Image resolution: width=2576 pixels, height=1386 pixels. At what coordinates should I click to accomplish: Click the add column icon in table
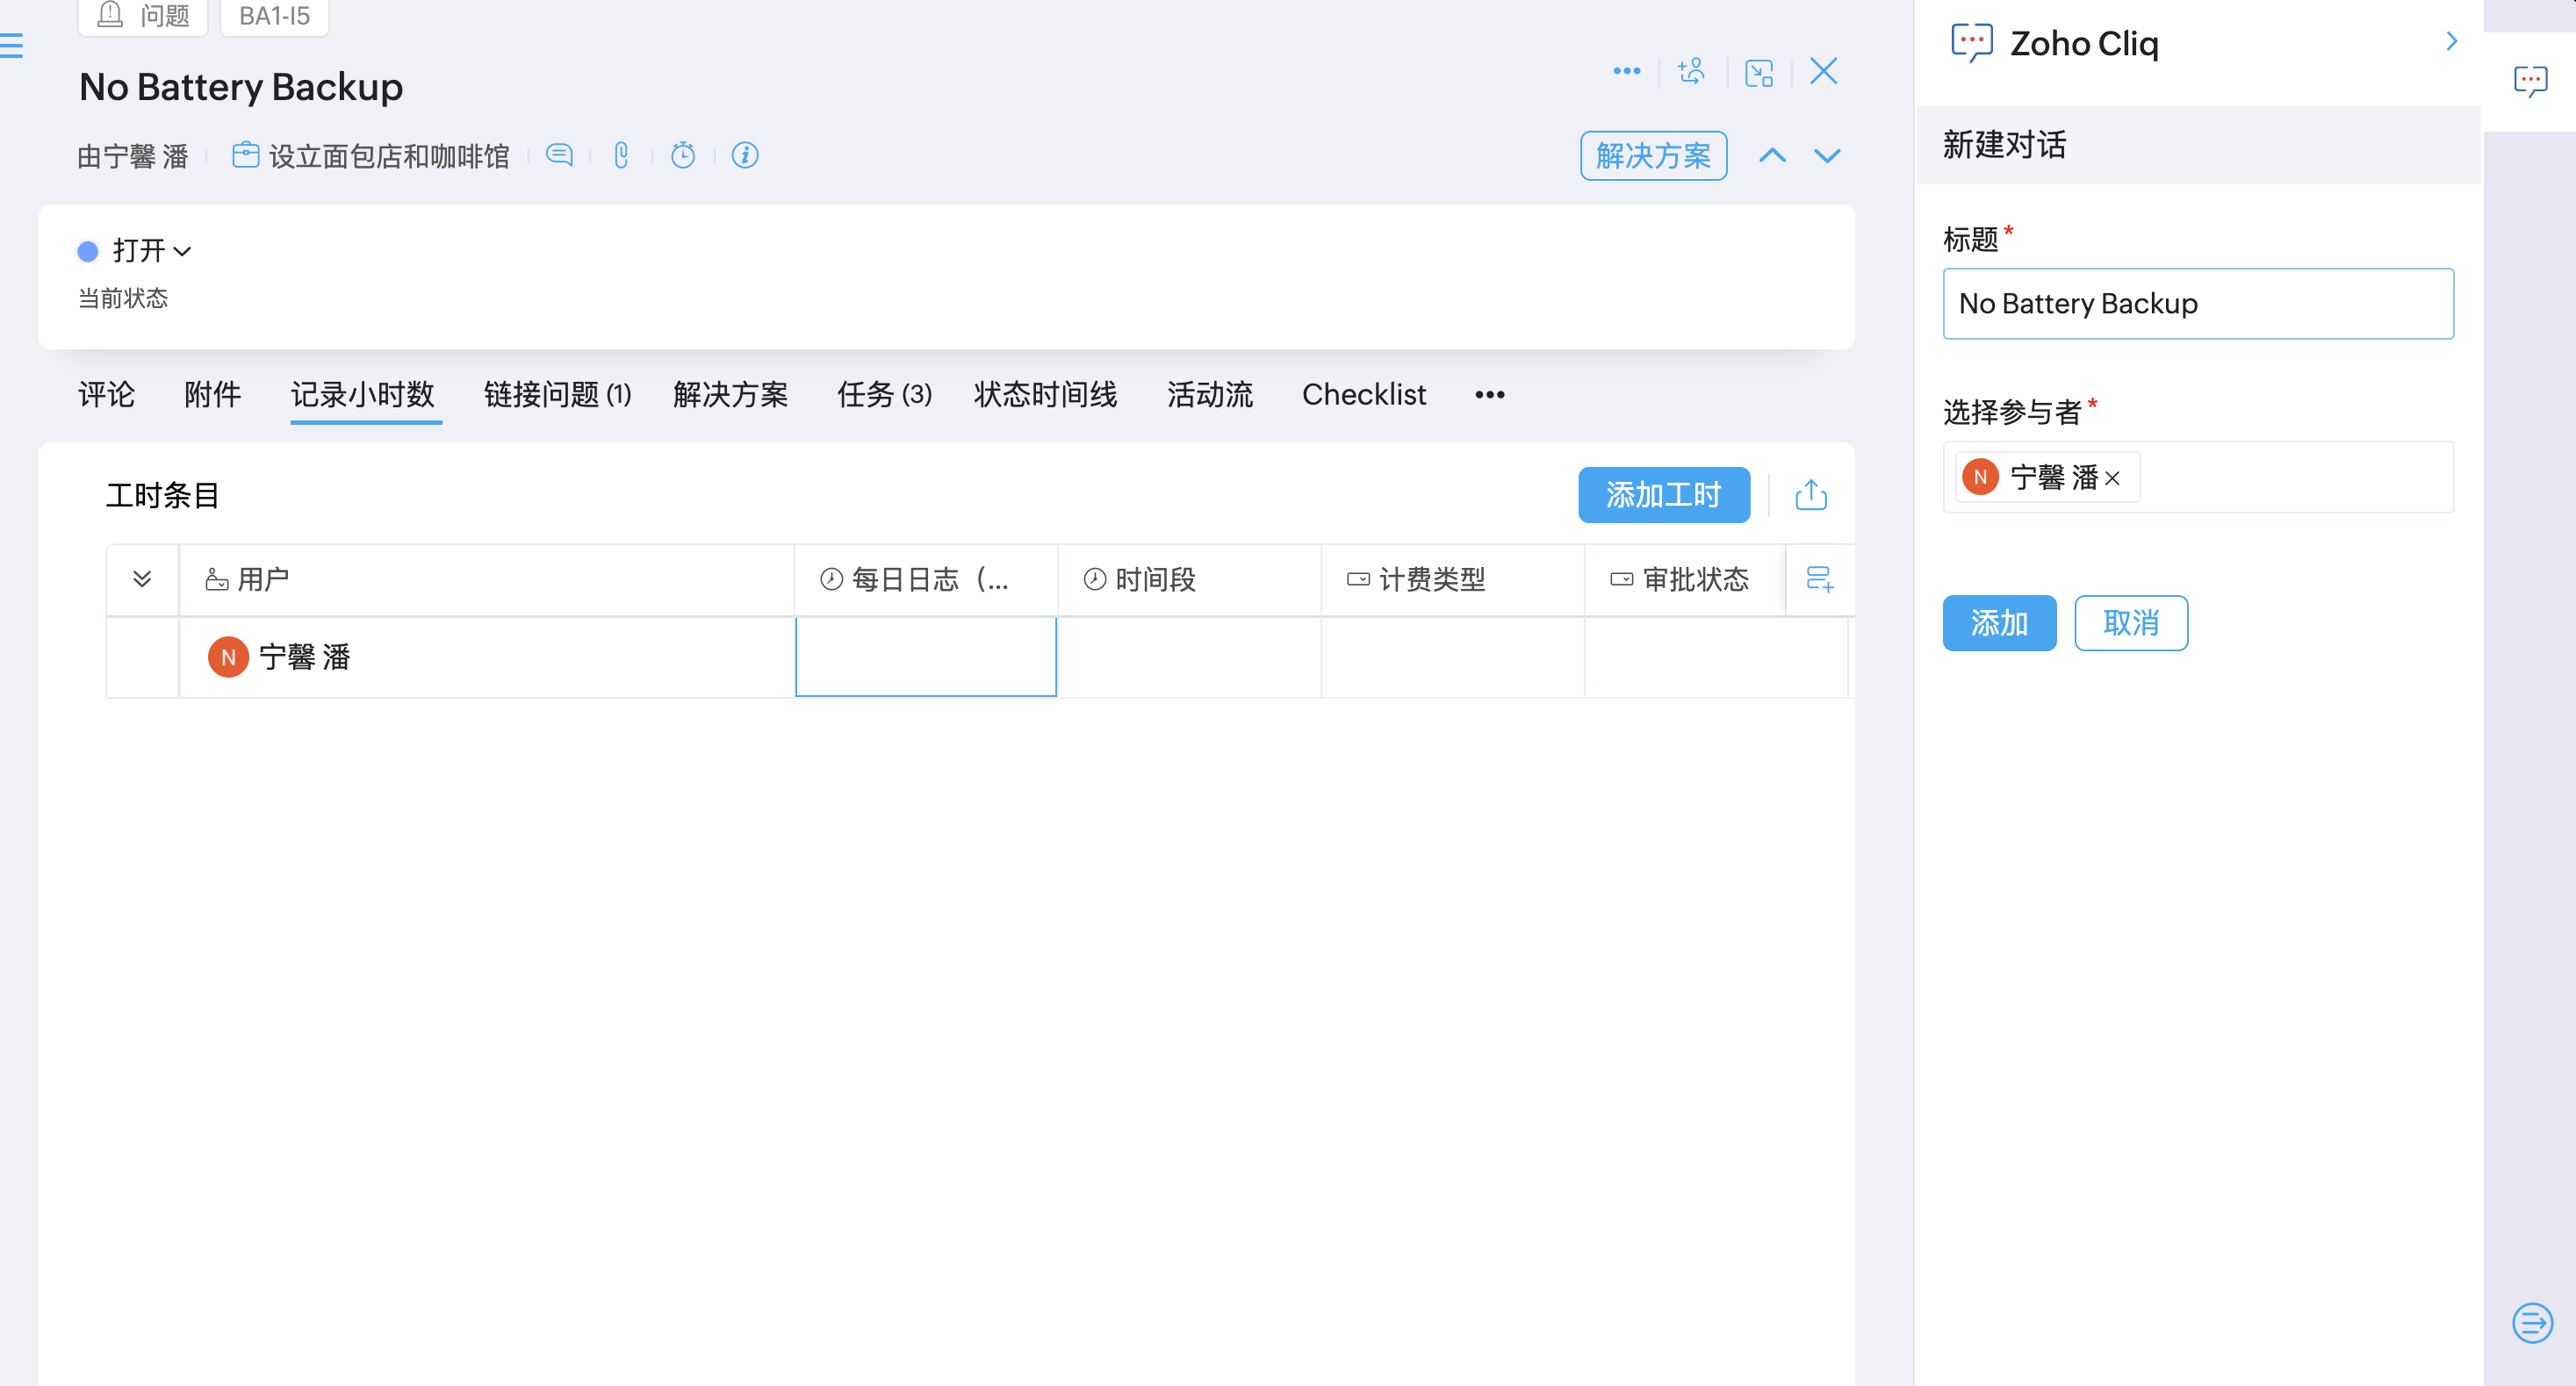point(1819,579)
